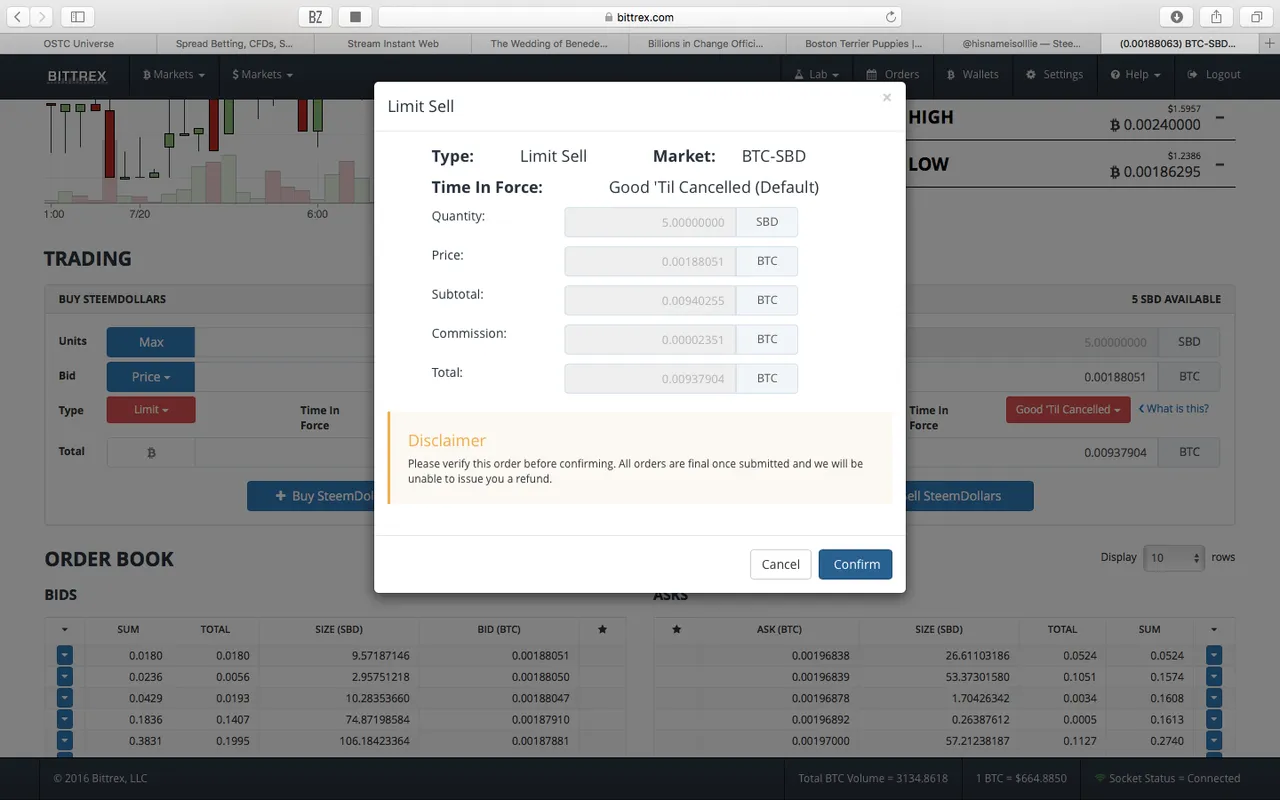Confirm the limit sell order
The height and width of the screenshot is (800, 1280).
[x=855, y=564]
